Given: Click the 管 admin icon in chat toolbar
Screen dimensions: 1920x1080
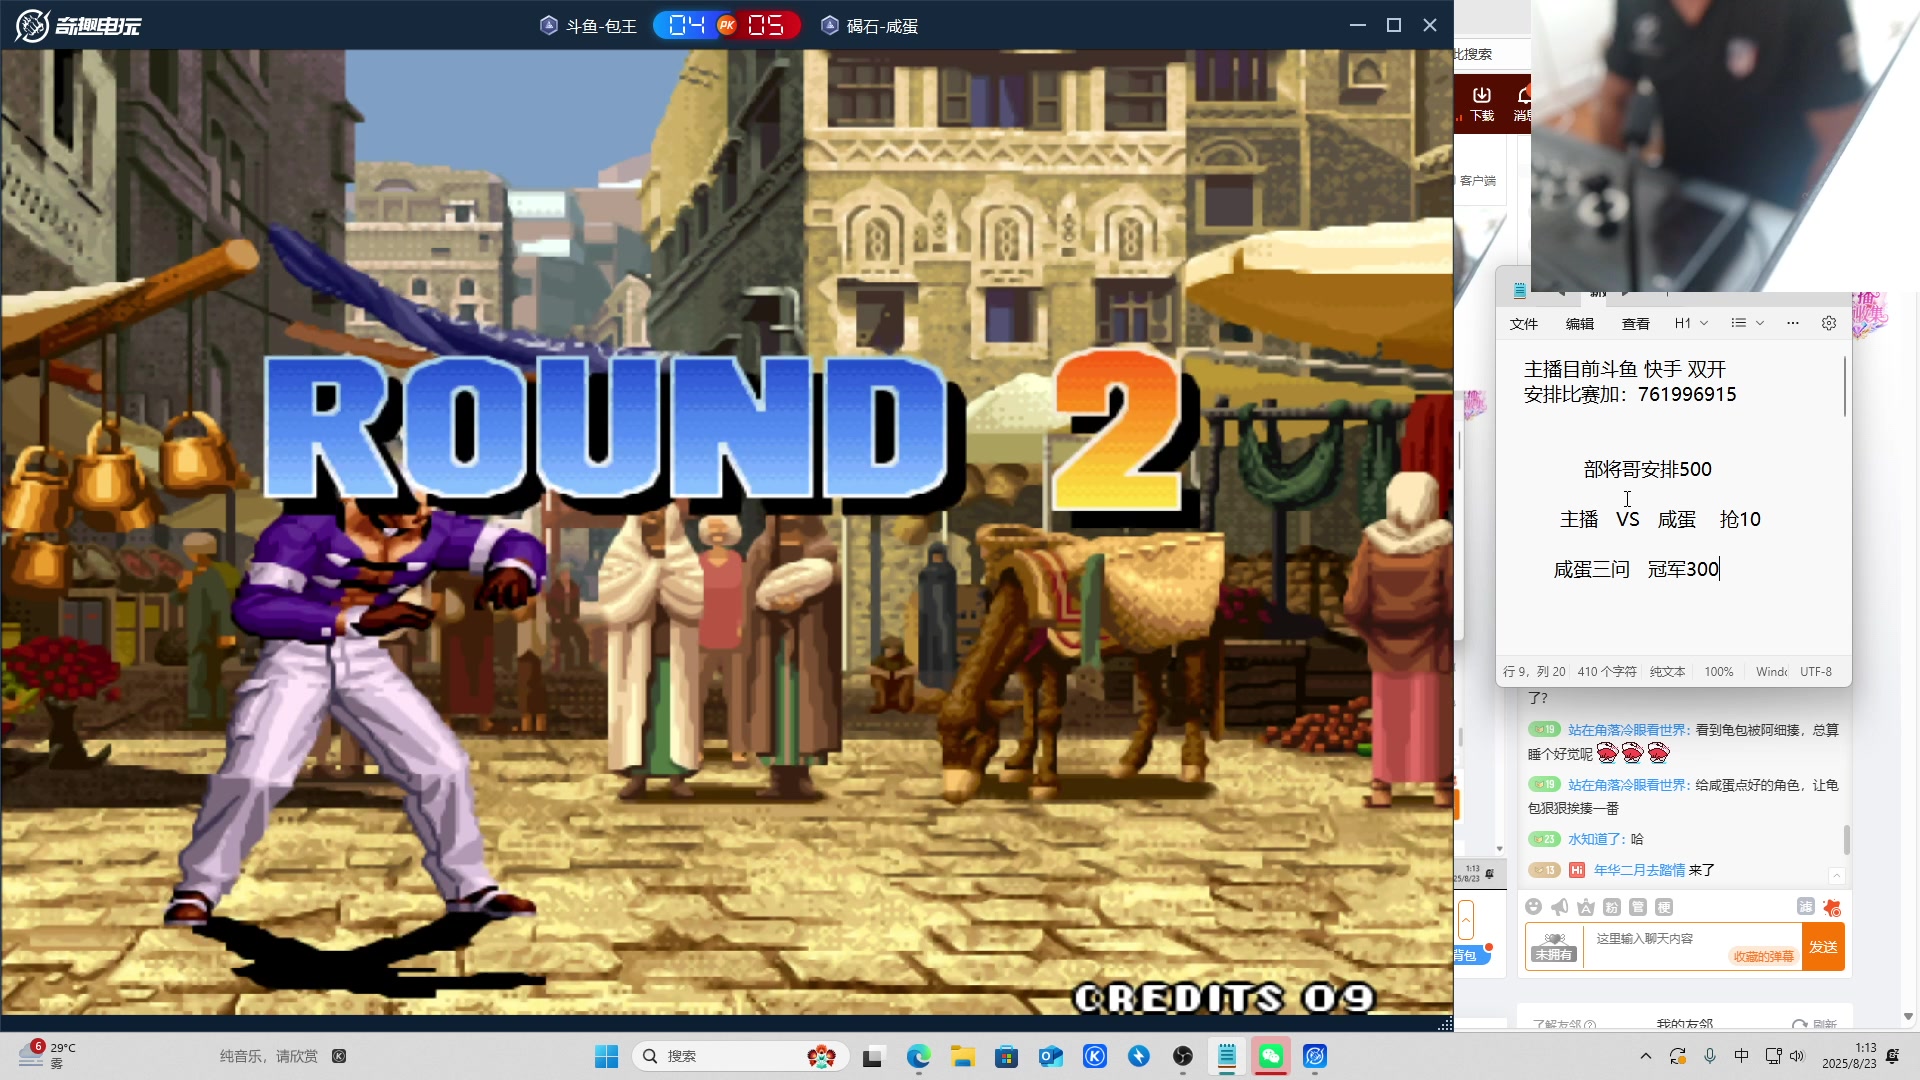Looking at the screenshot, I should click(1638, 907).
